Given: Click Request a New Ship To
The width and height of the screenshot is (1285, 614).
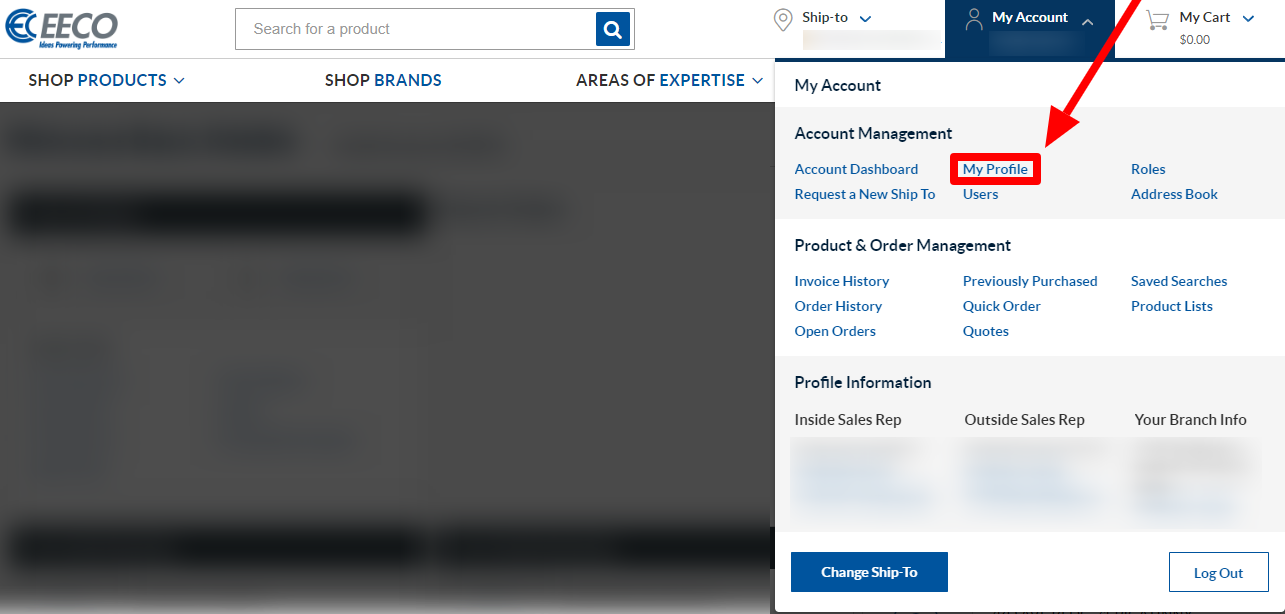Looking at the screenshot, I should pos(865,194).
